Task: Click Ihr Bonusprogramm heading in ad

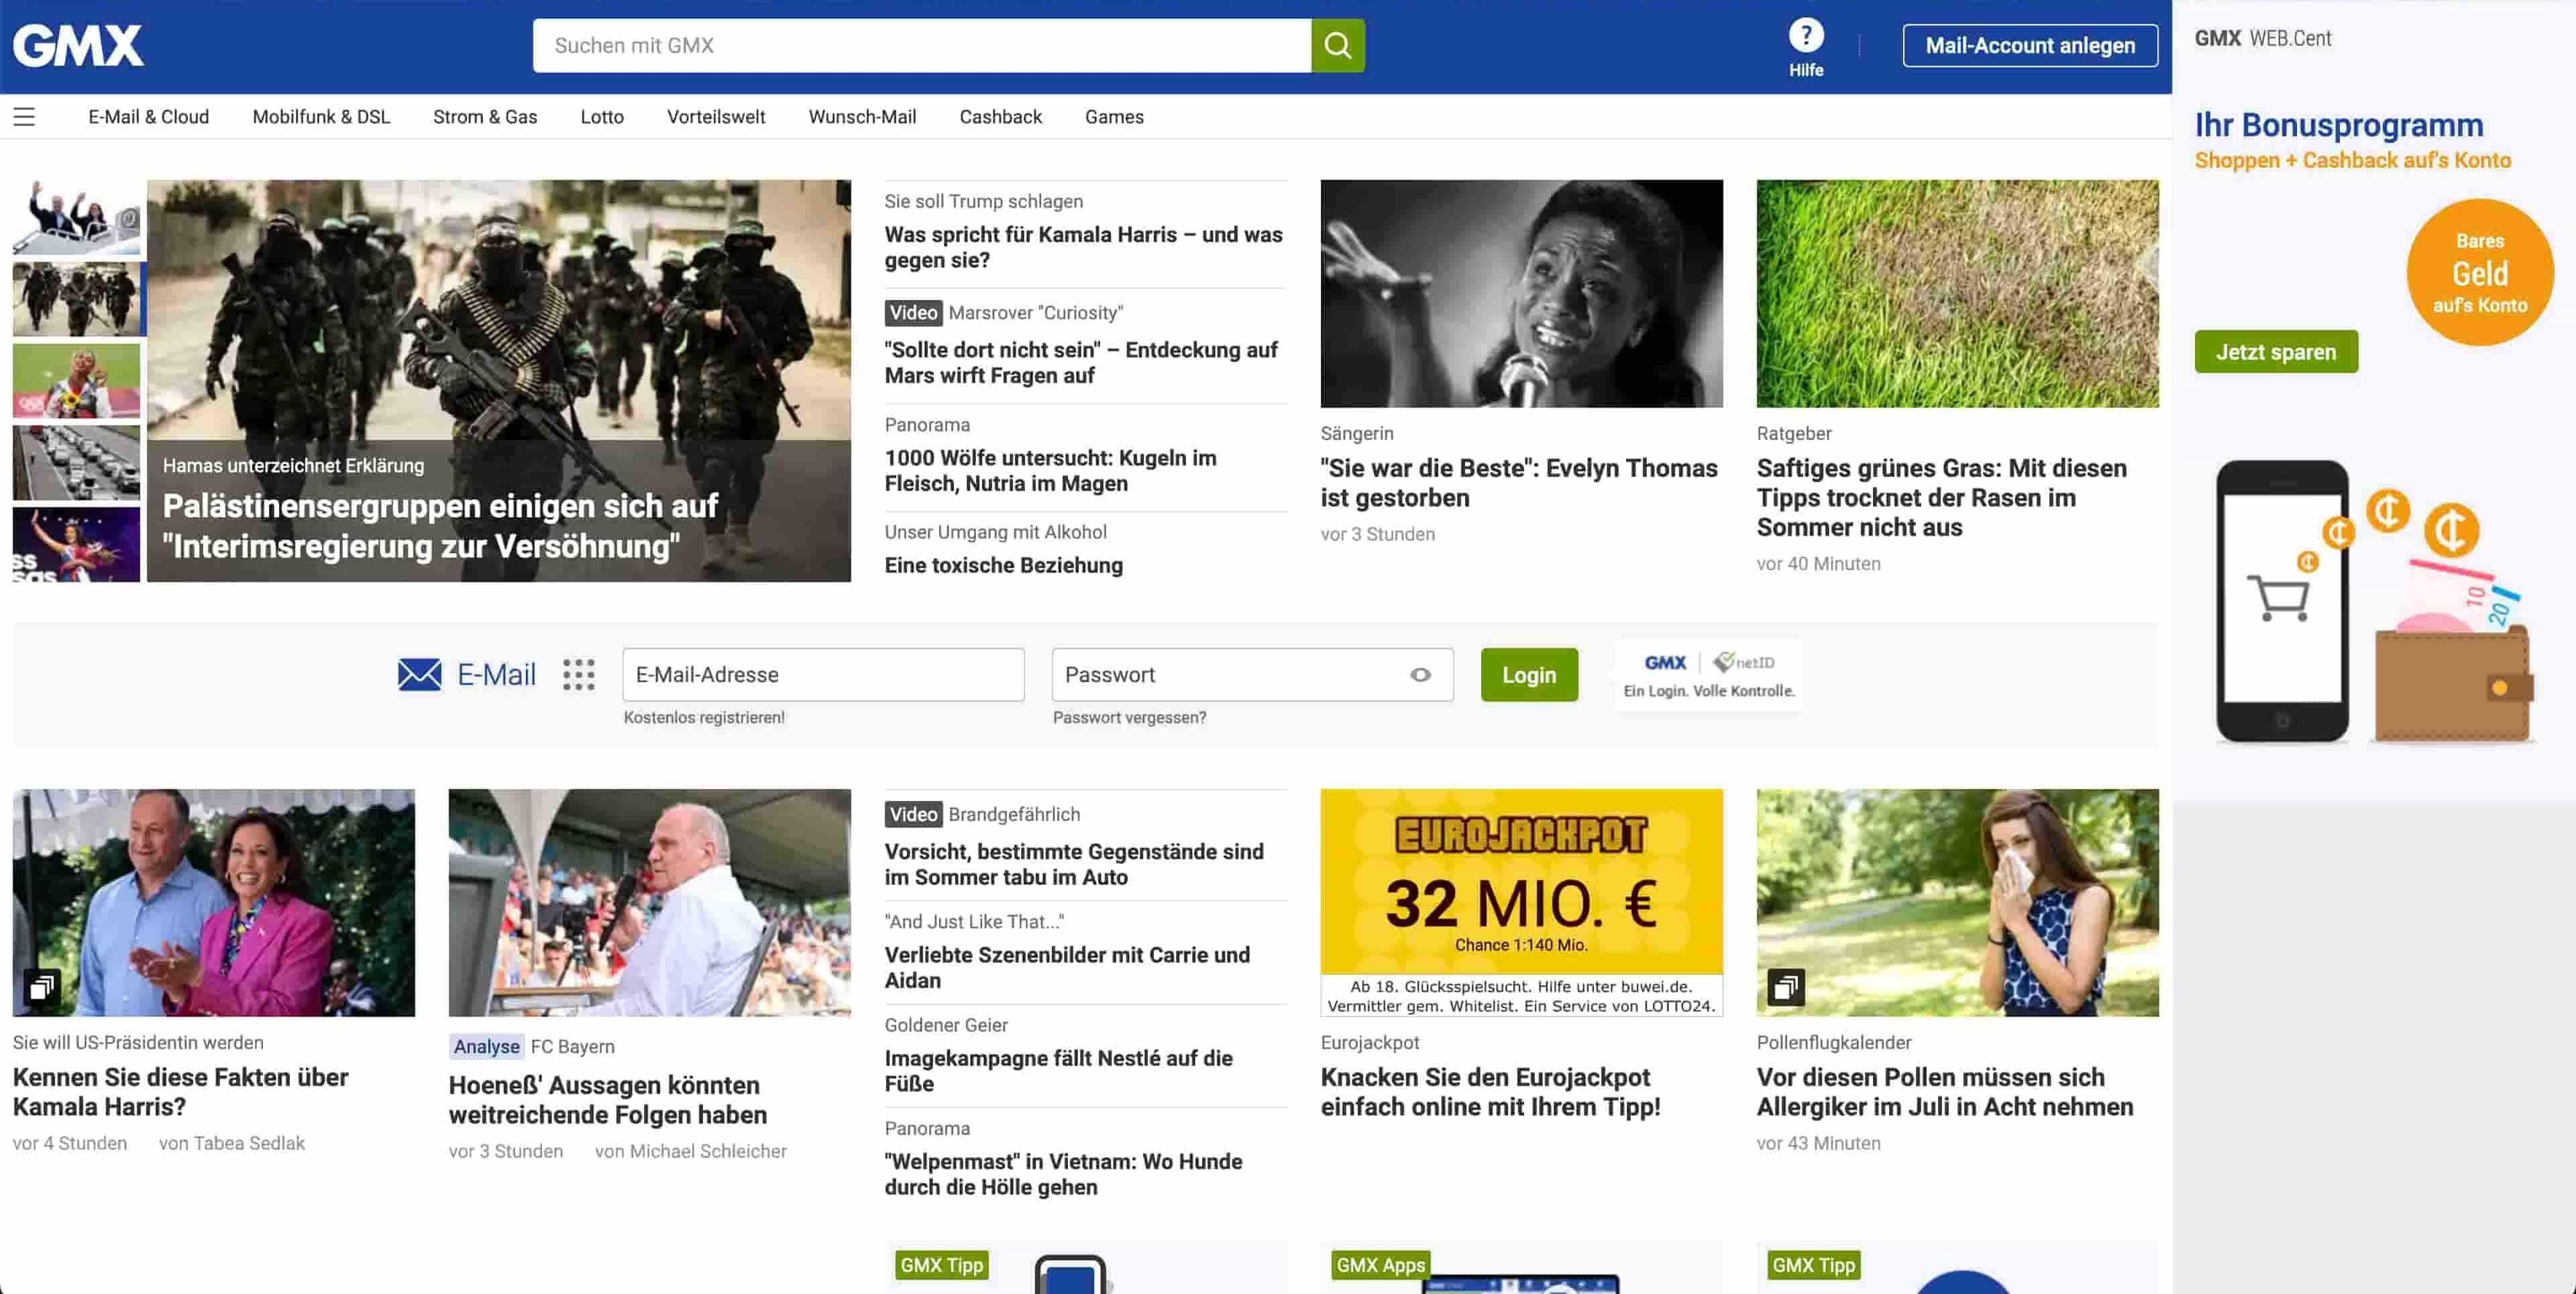Action: pyautogui.click(x=2338, y=125)
